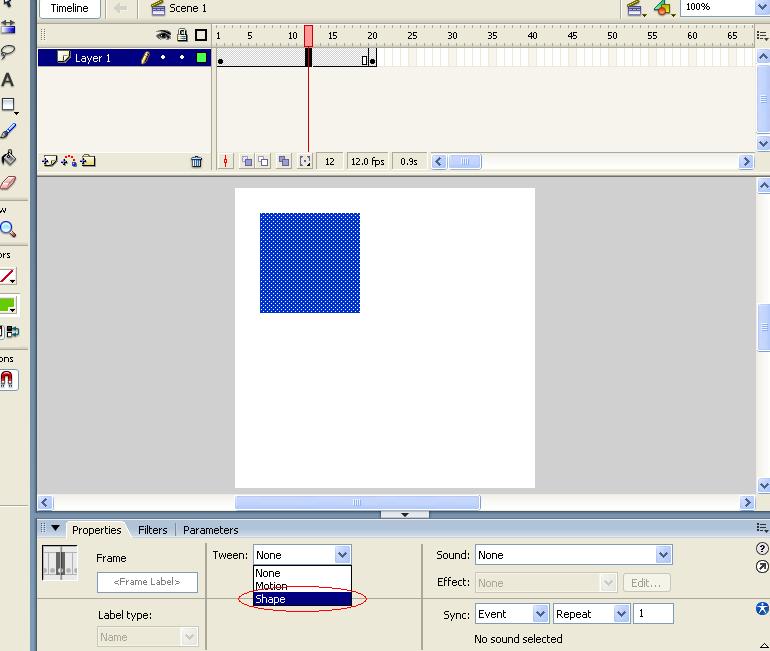Click the 12.0 fps frame rate
770x651 pixels.
(367, 162)
